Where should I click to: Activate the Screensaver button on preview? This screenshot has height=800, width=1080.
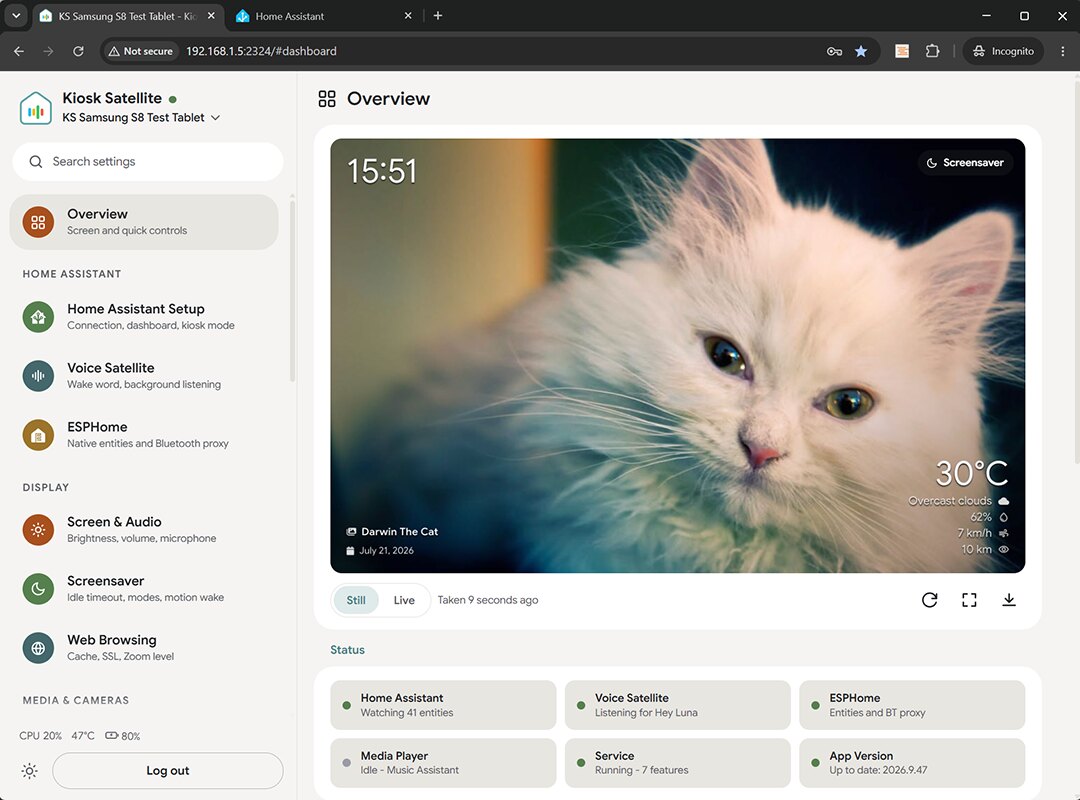(965, 163)
